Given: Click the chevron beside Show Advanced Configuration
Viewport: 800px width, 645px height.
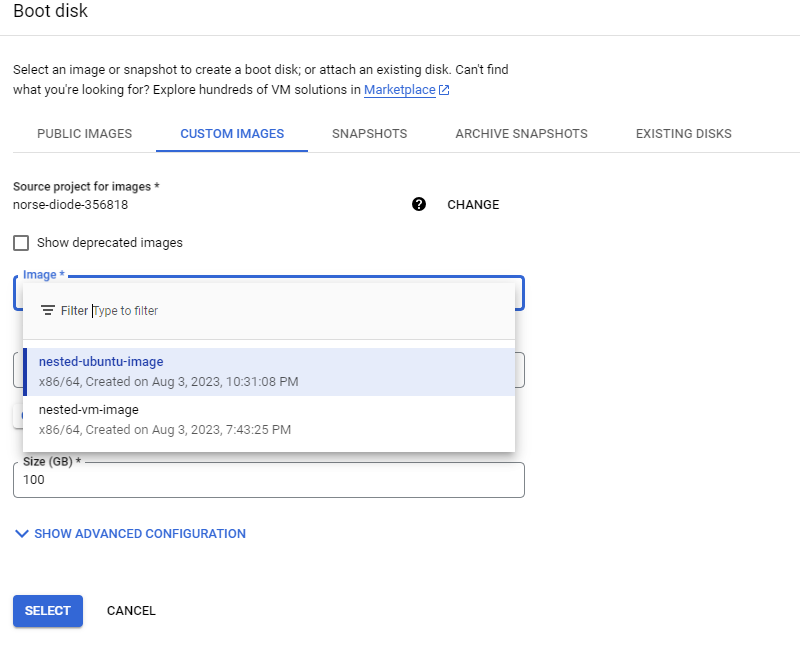Looking at the screenshot, I should pos(22,534).
